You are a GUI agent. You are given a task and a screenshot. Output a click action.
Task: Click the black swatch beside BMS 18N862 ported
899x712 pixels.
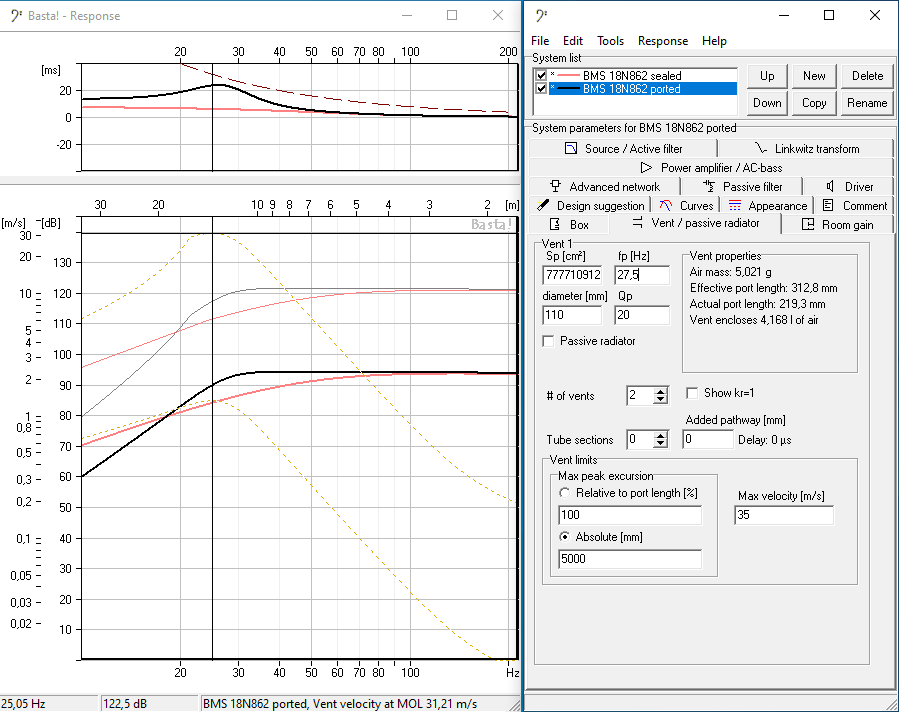tap(569, 89)
